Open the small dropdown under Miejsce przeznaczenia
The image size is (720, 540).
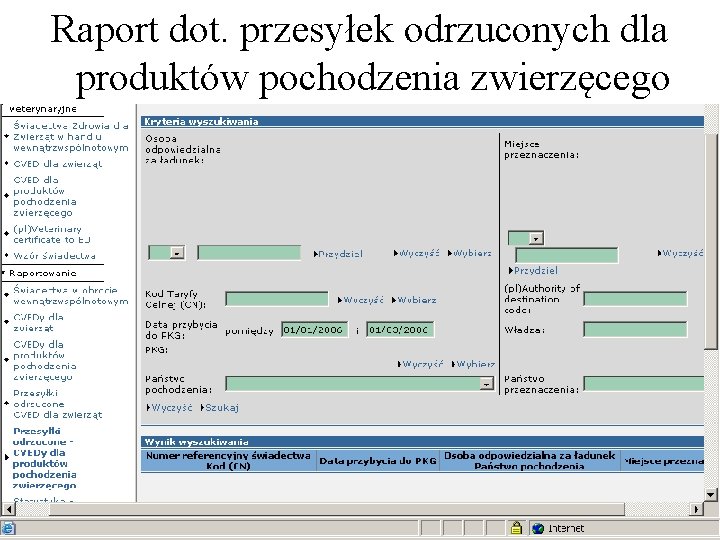click(x=536, y=238)
